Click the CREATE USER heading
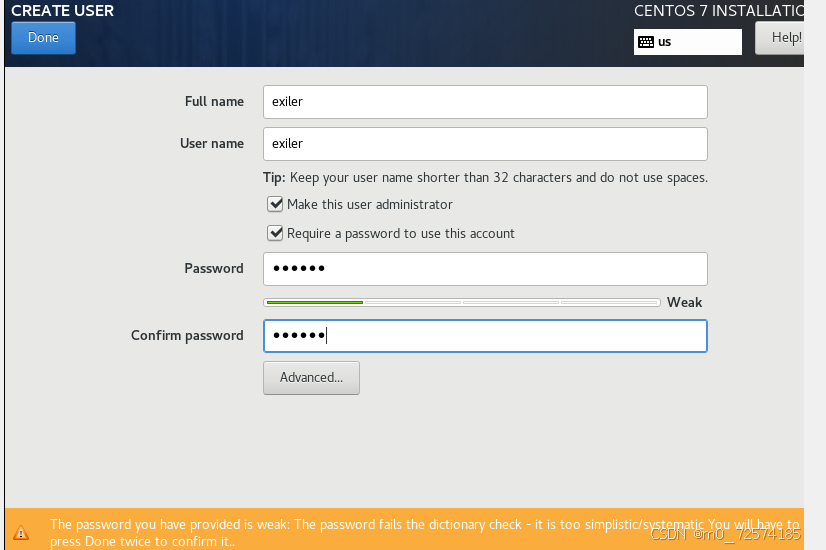Screen dimensions: 826x550 click(x=63, y=11)
